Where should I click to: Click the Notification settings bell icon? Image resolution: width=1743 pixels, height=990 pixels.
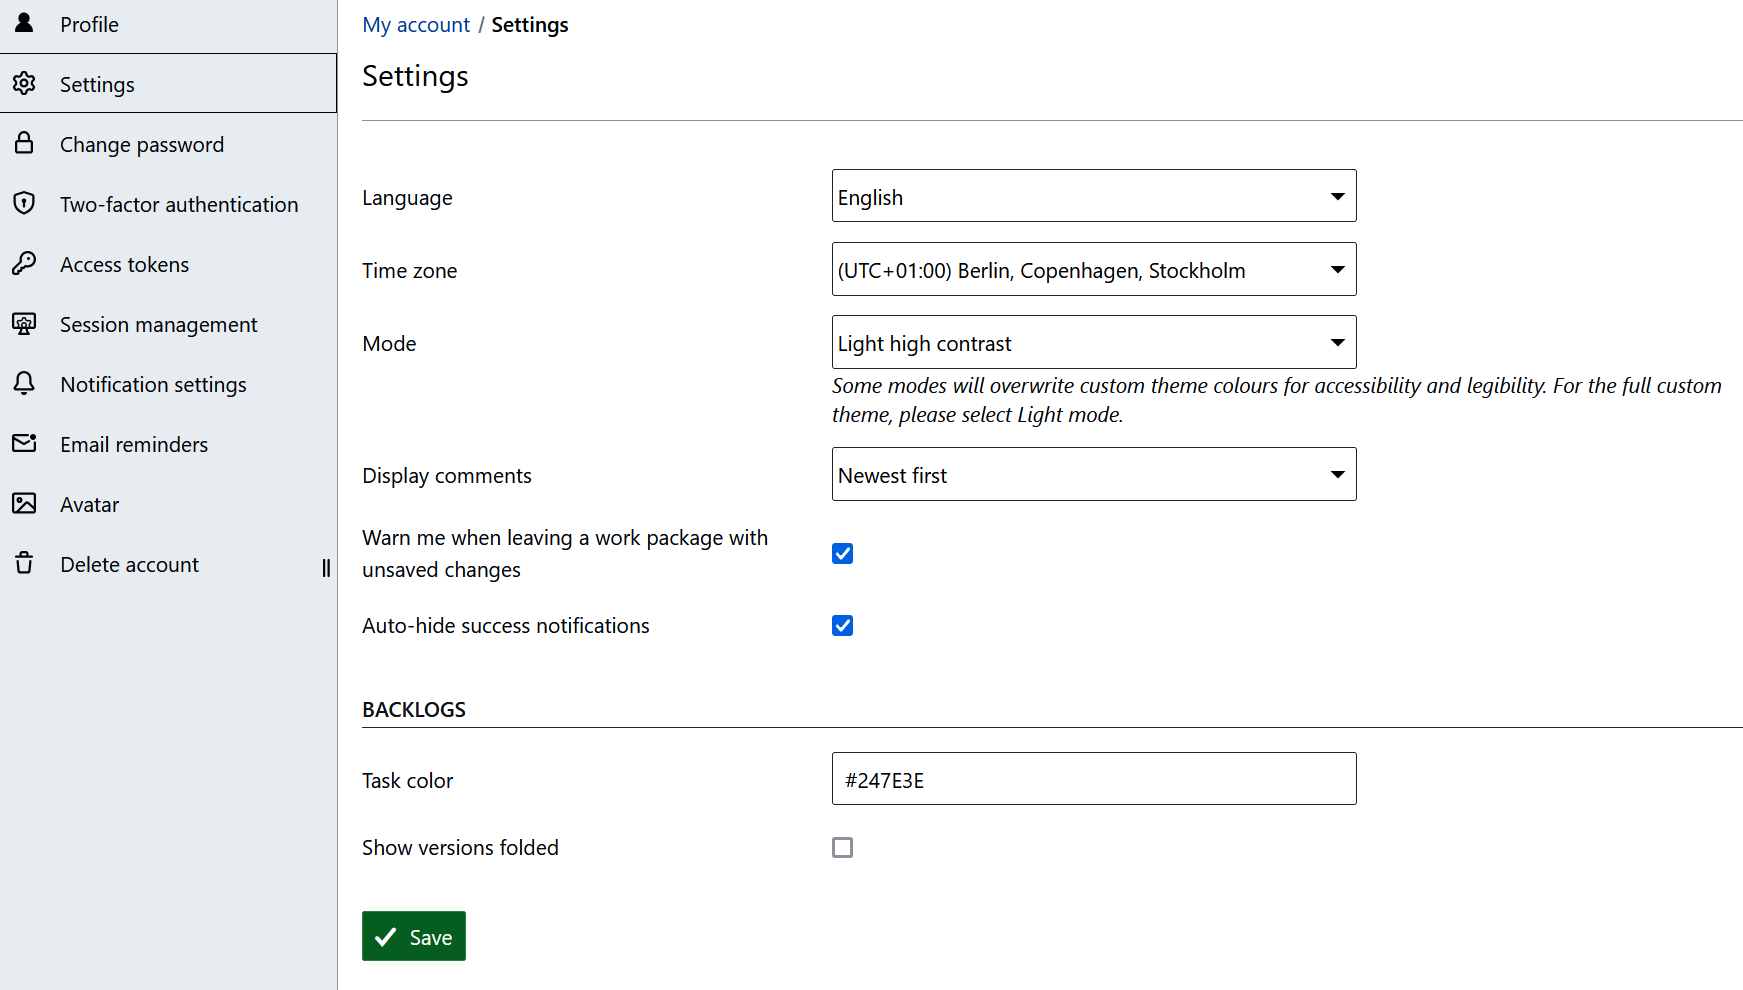pyautogui.click(x=24, y=384)
